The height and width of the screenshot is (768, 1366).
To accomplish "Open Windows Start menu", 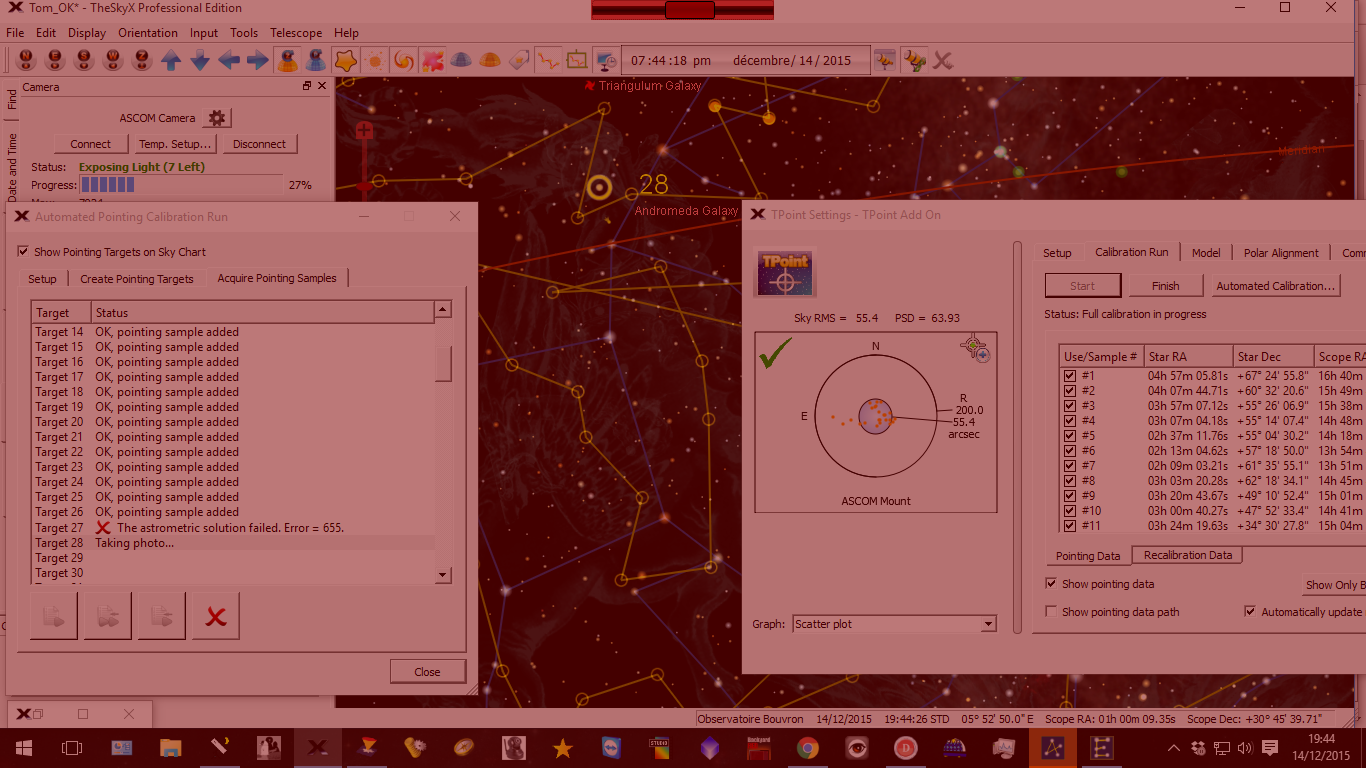I will [x=24, y=748].
